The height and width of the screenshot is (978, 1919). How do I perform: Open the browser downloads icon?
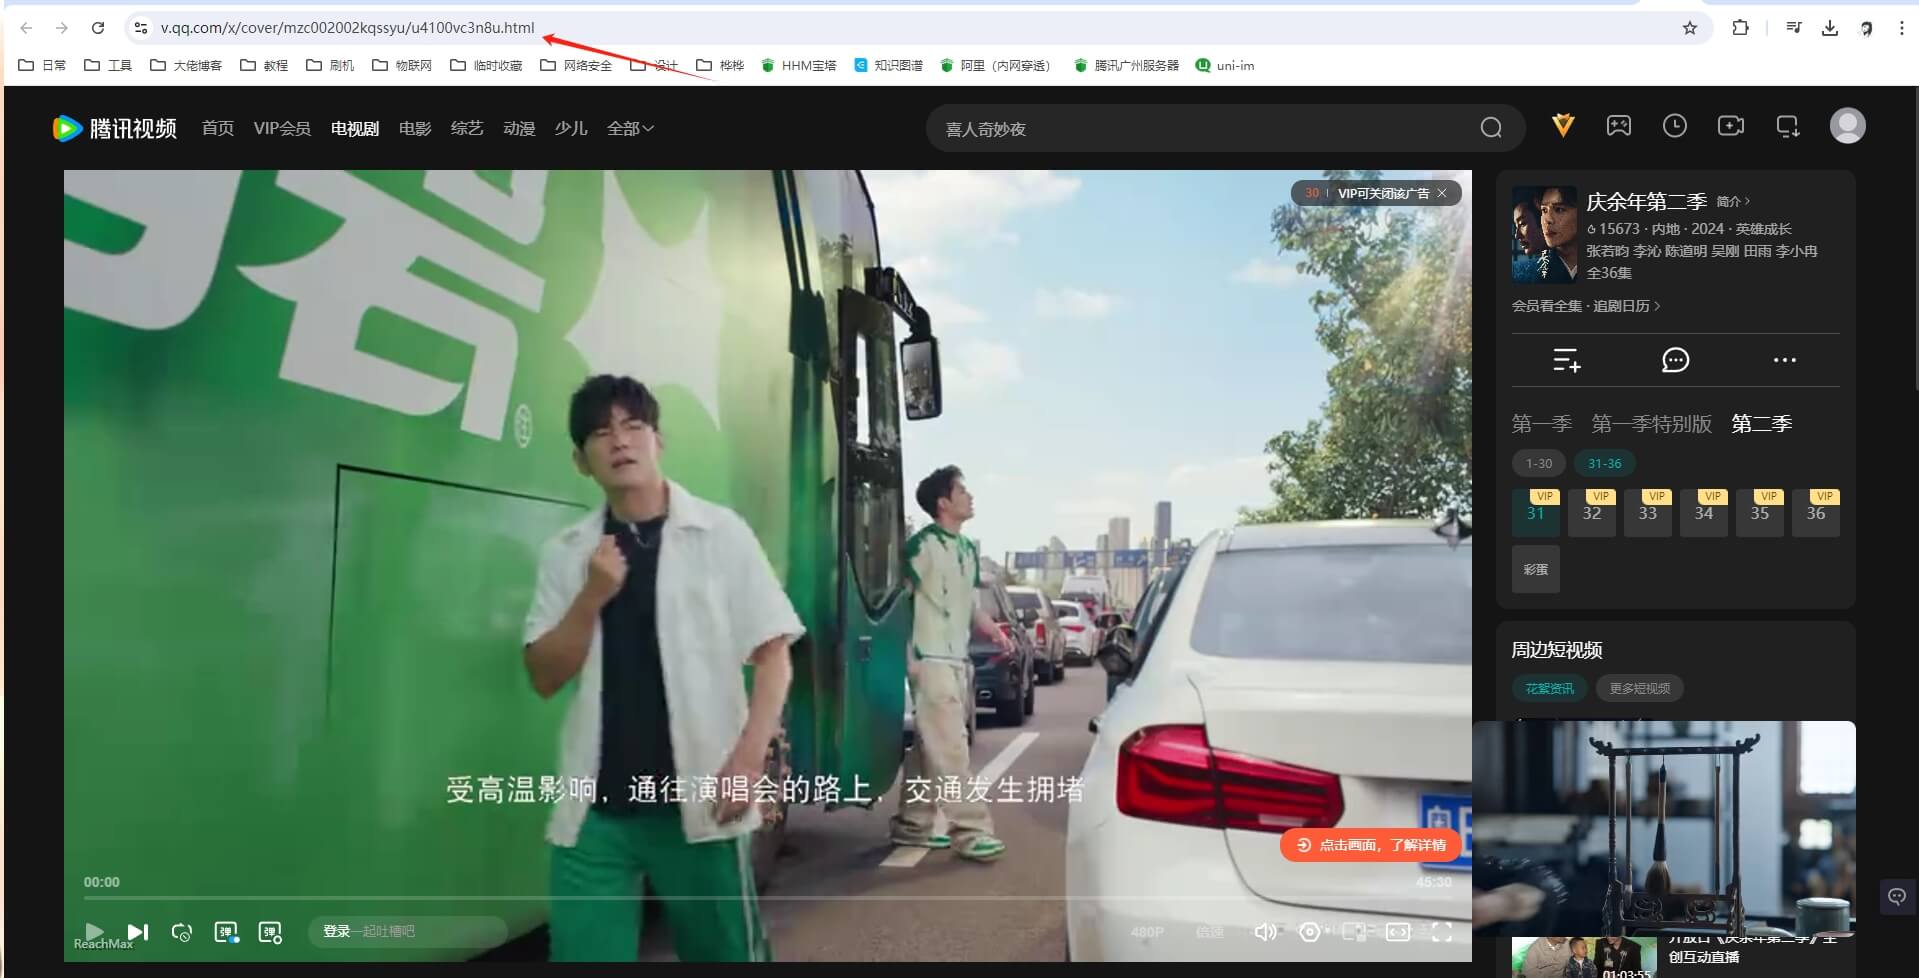[1830, 28]
